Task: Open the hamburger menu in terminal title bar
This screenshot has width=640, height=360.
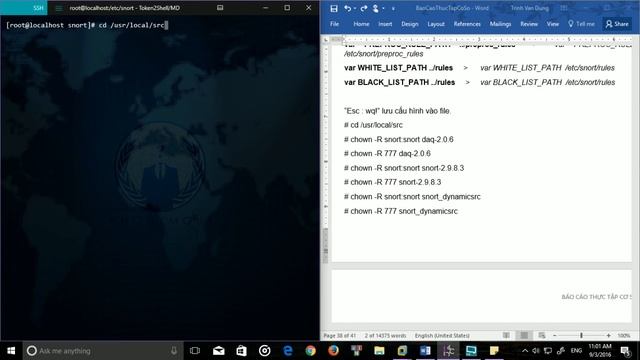Action: click(59, 8)
